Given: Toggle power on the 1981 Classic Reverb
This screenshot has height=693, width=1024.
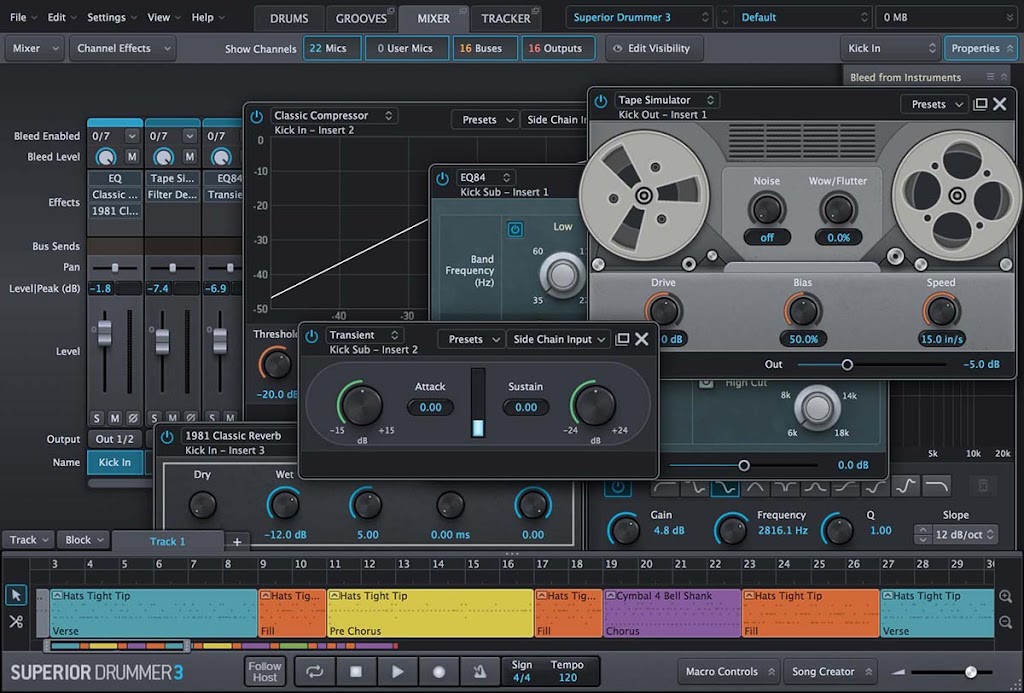Looking at the screenshot, I should (167, 436).
